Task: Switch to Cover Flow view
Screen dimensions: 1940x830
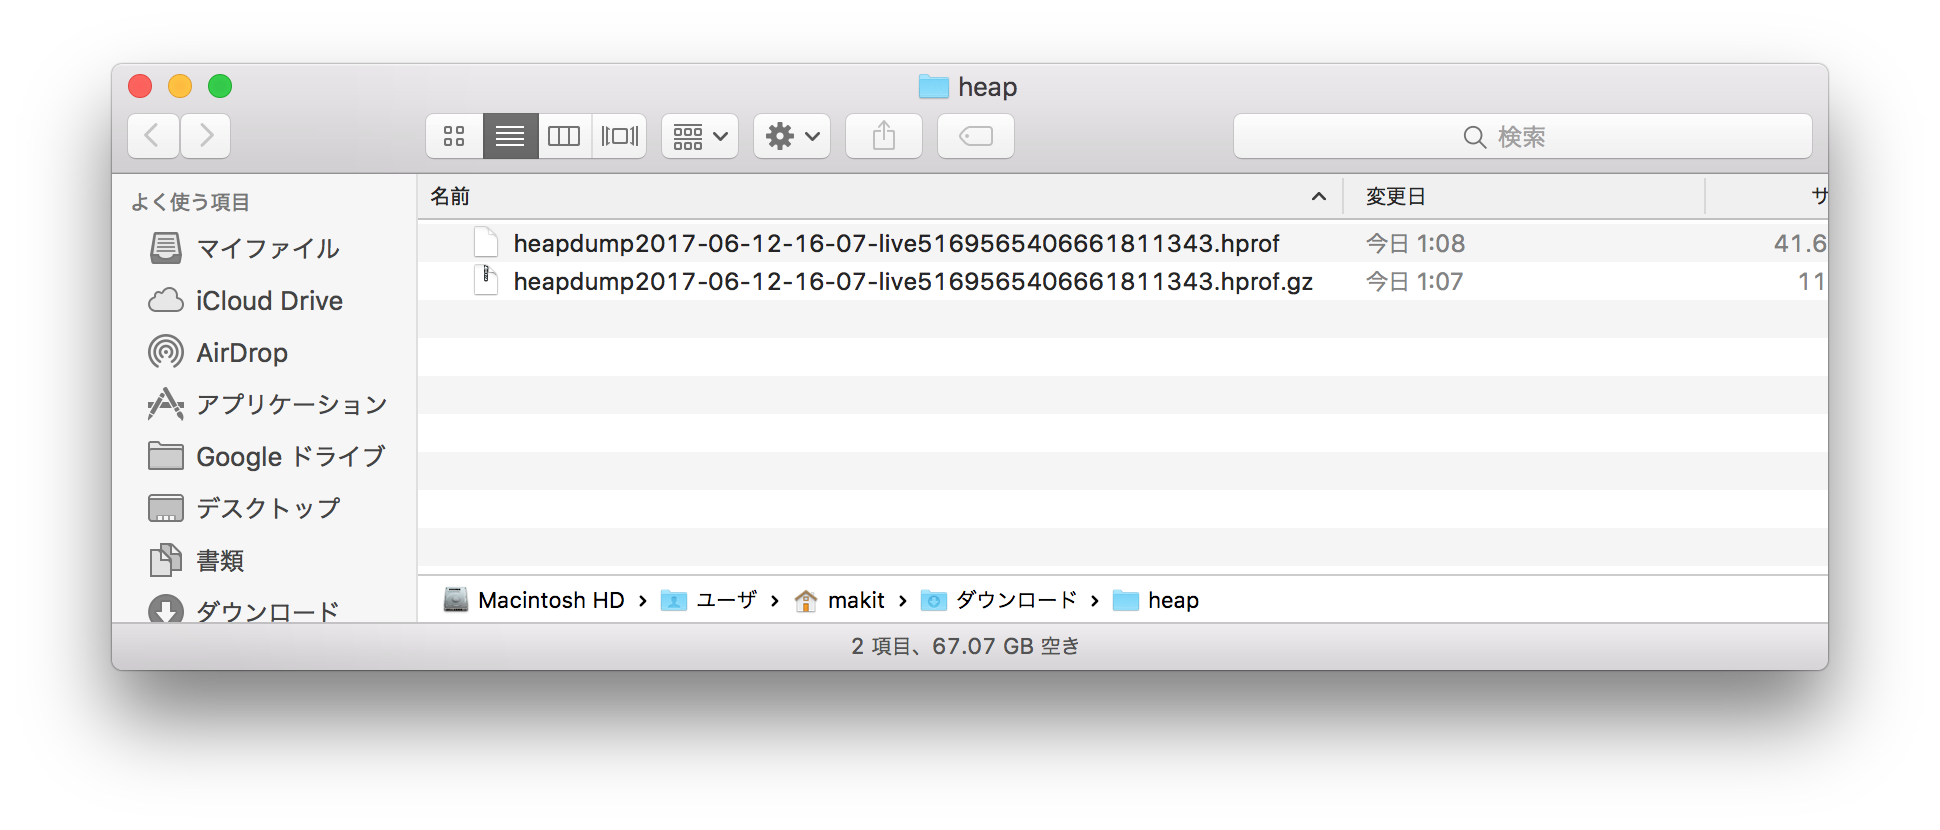Action: coord(619,136)
